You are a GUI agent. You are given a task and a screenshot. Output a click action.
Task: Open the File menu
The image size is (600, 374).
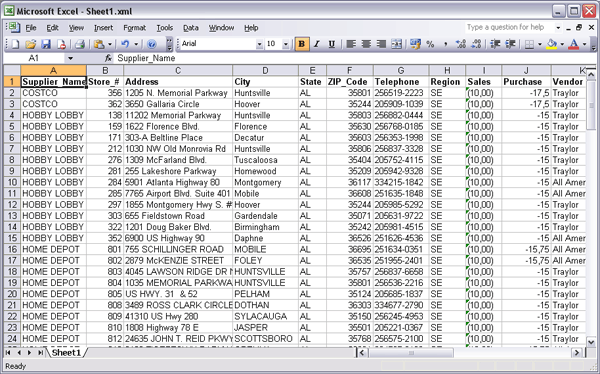31,28
